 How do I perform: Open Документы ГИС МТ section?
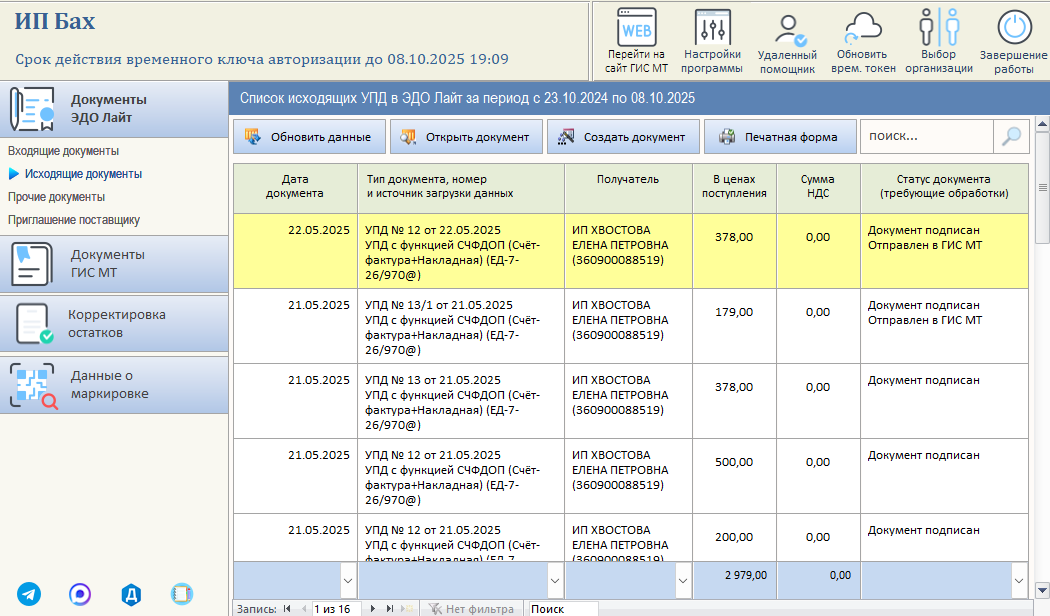click(x=114, y=264)
